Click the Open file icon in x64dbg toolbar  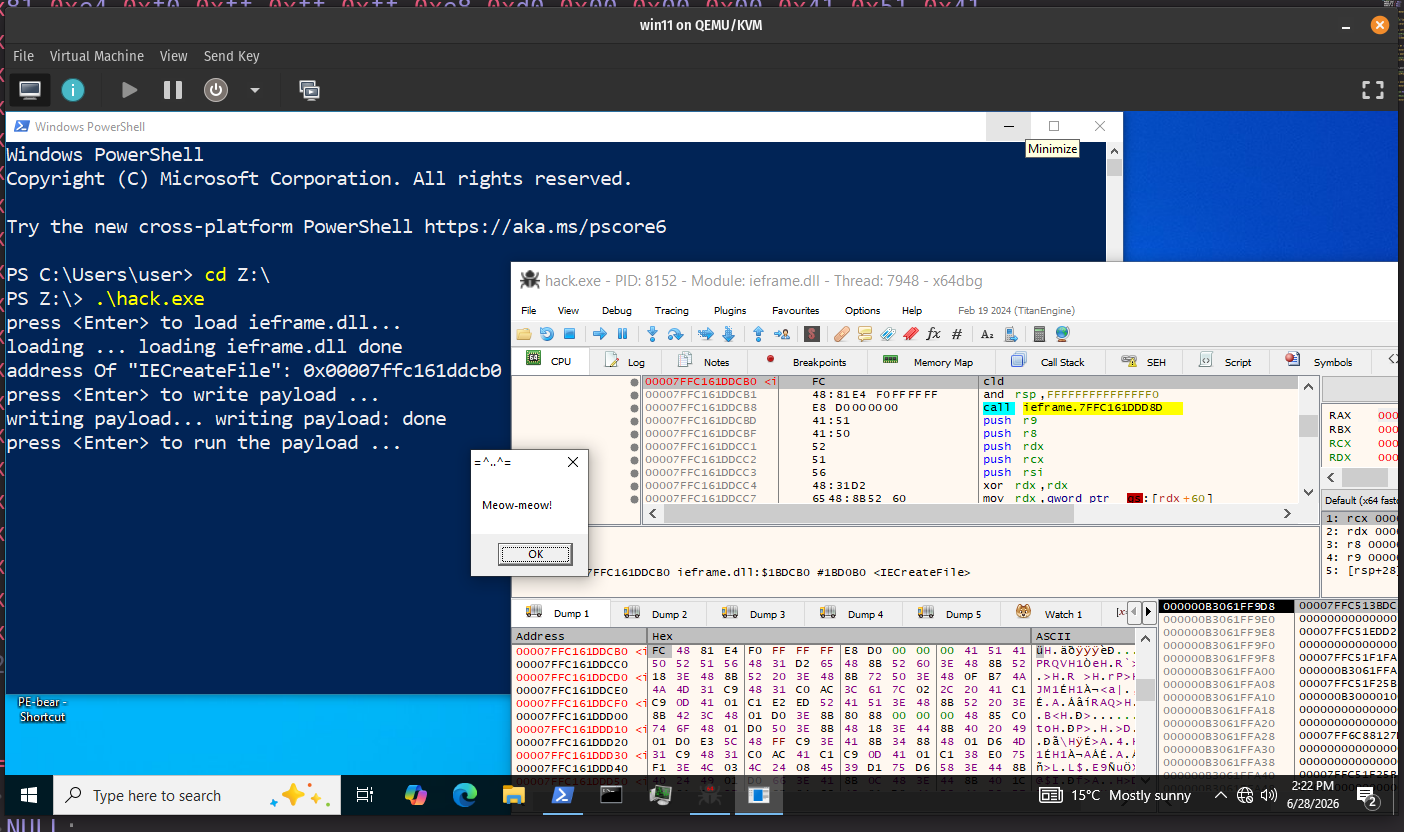click(x=524, y=334)
